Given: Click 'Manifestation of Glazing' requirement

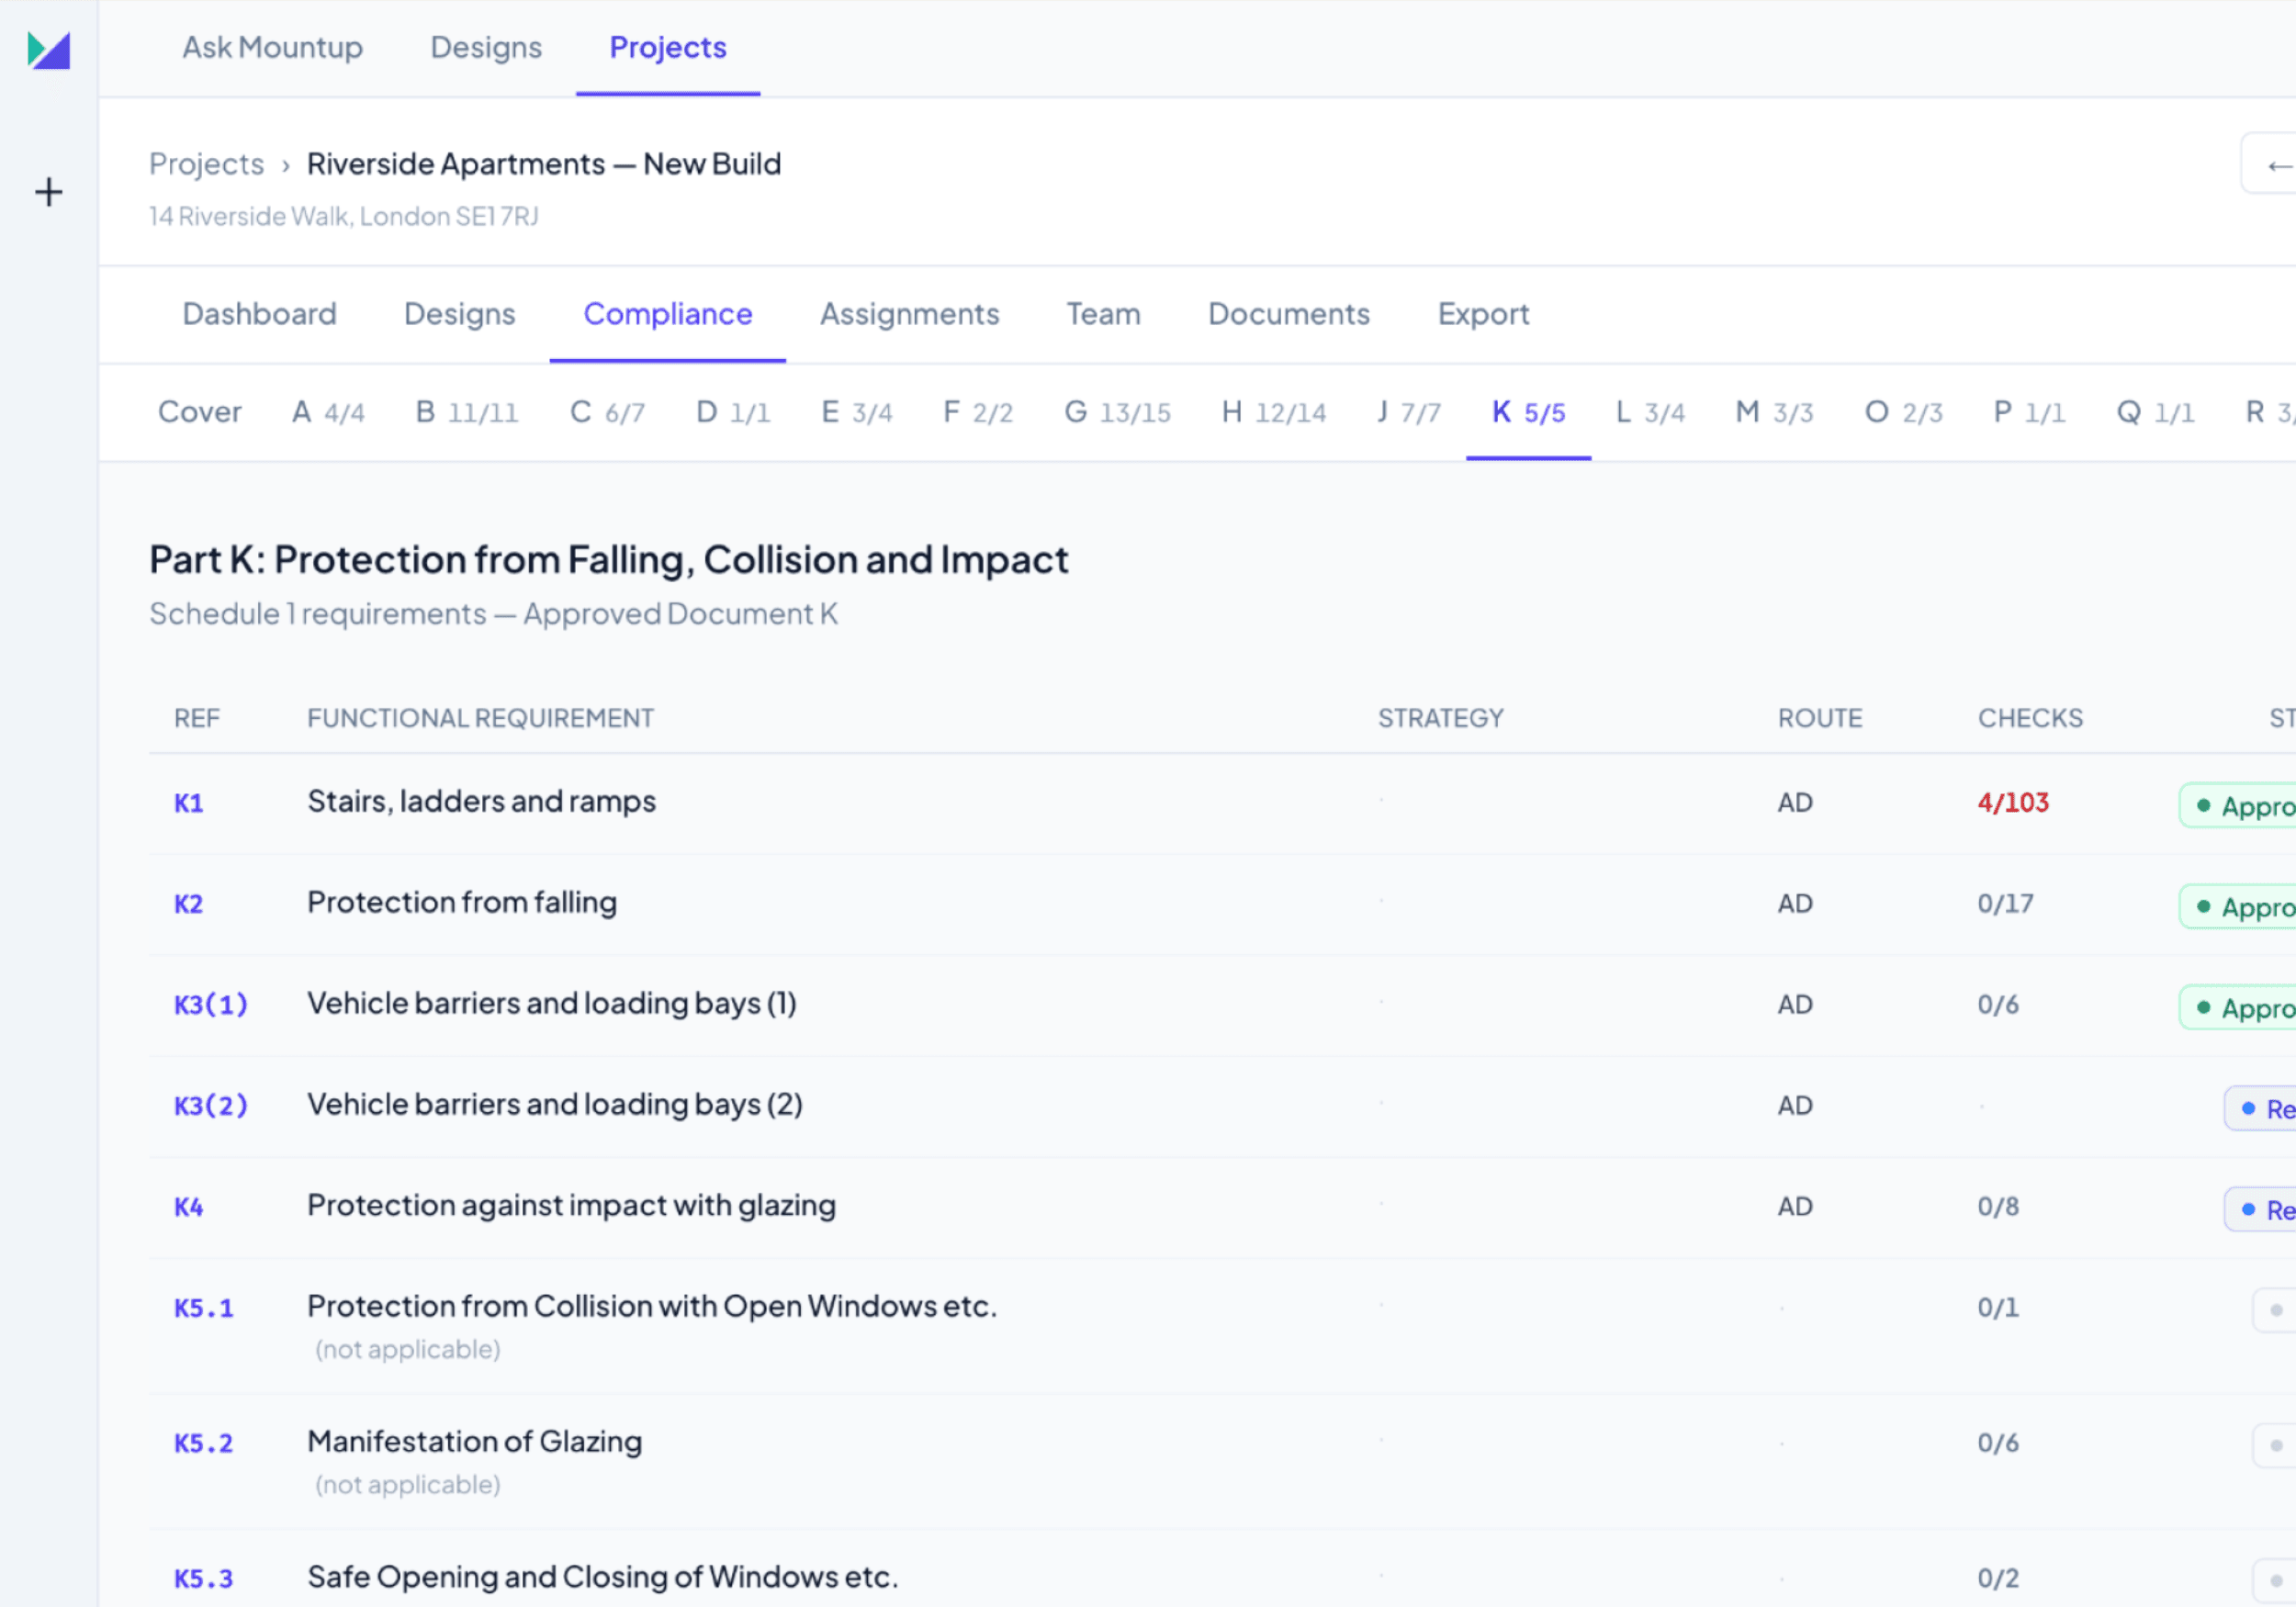Looking at the screenshot, I should [x=475, y=1442].
